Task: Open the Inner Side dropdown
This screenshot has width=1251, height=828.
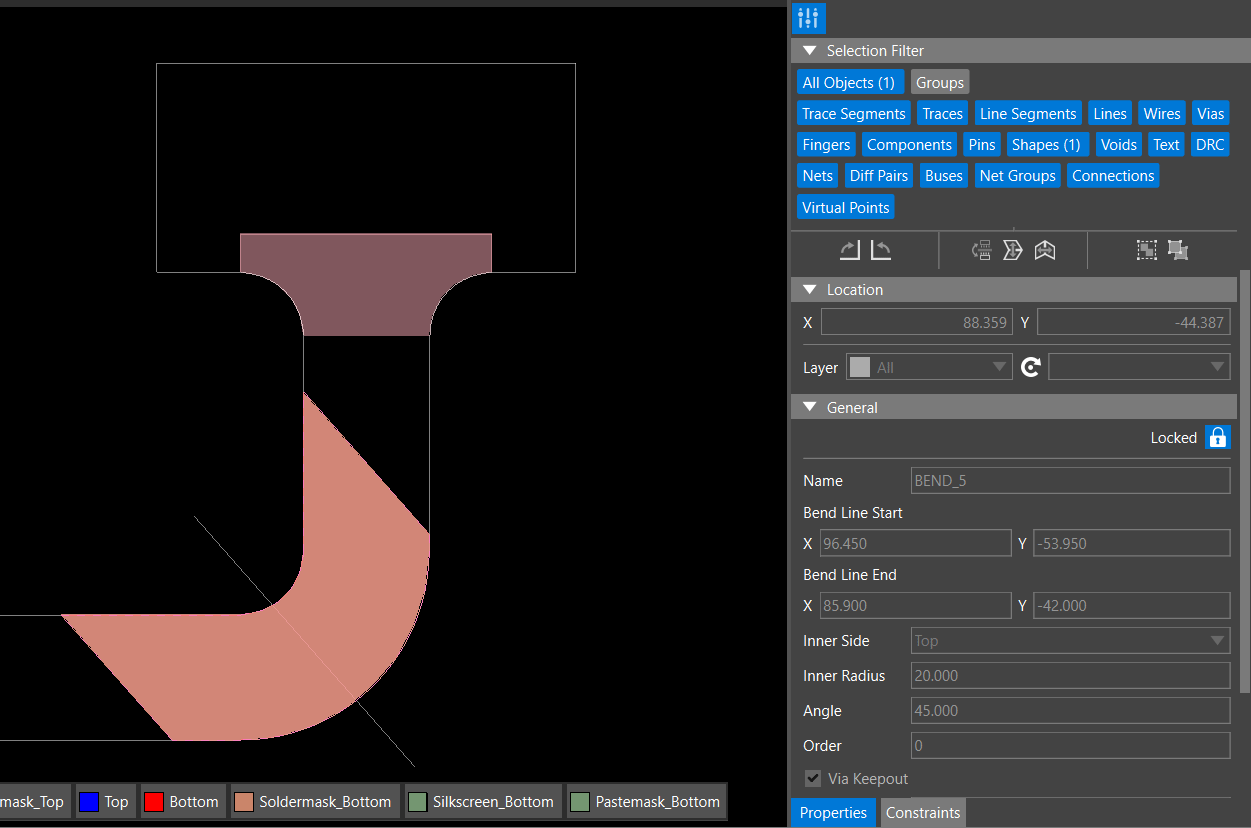Action: (1071, 641)
